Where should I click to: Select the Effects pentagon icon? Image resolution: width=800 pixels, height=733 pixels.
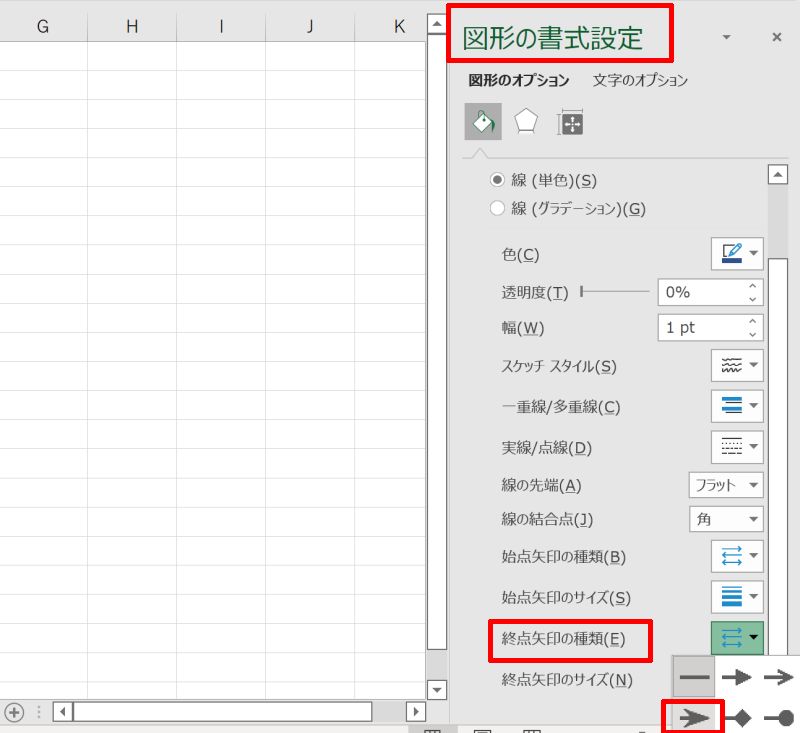pos(523,121)
